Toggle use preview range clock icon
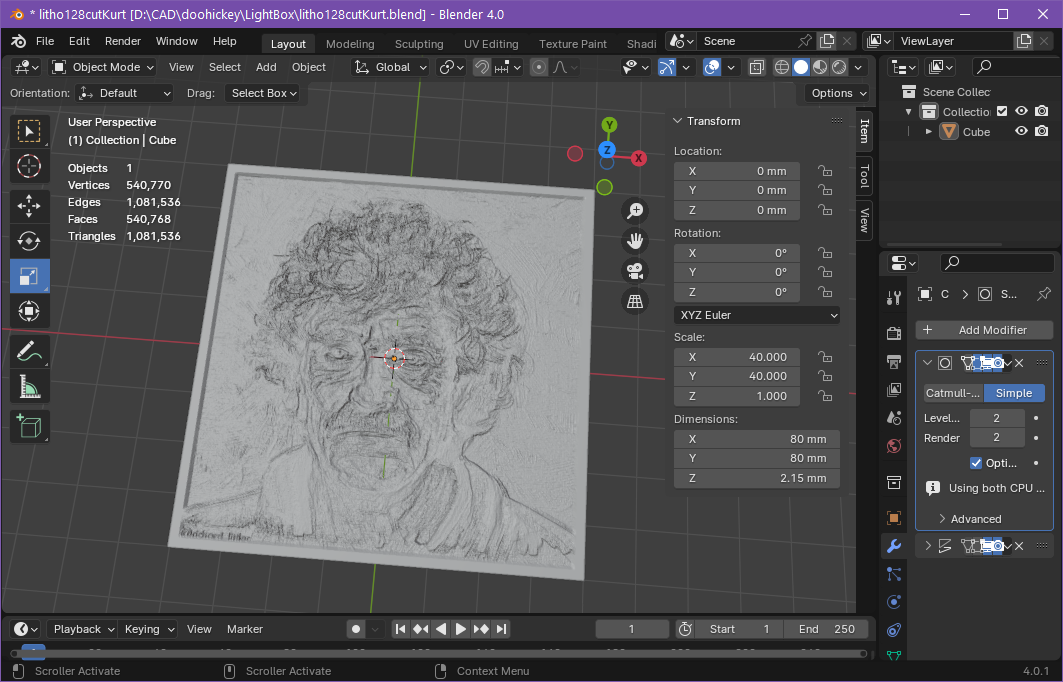 685,629
